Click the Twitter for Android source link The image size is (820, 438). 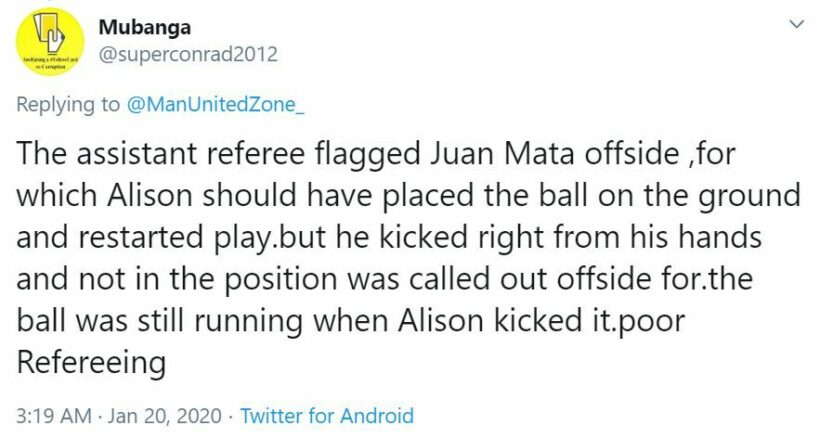click(x=327, y=415)
